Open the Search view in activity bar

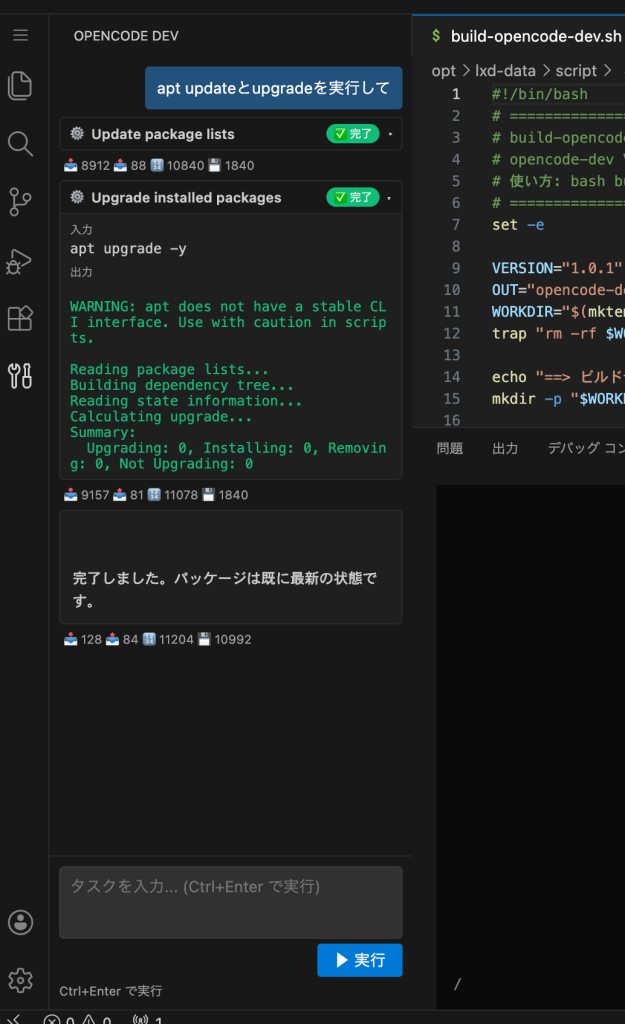pos(20,144)
